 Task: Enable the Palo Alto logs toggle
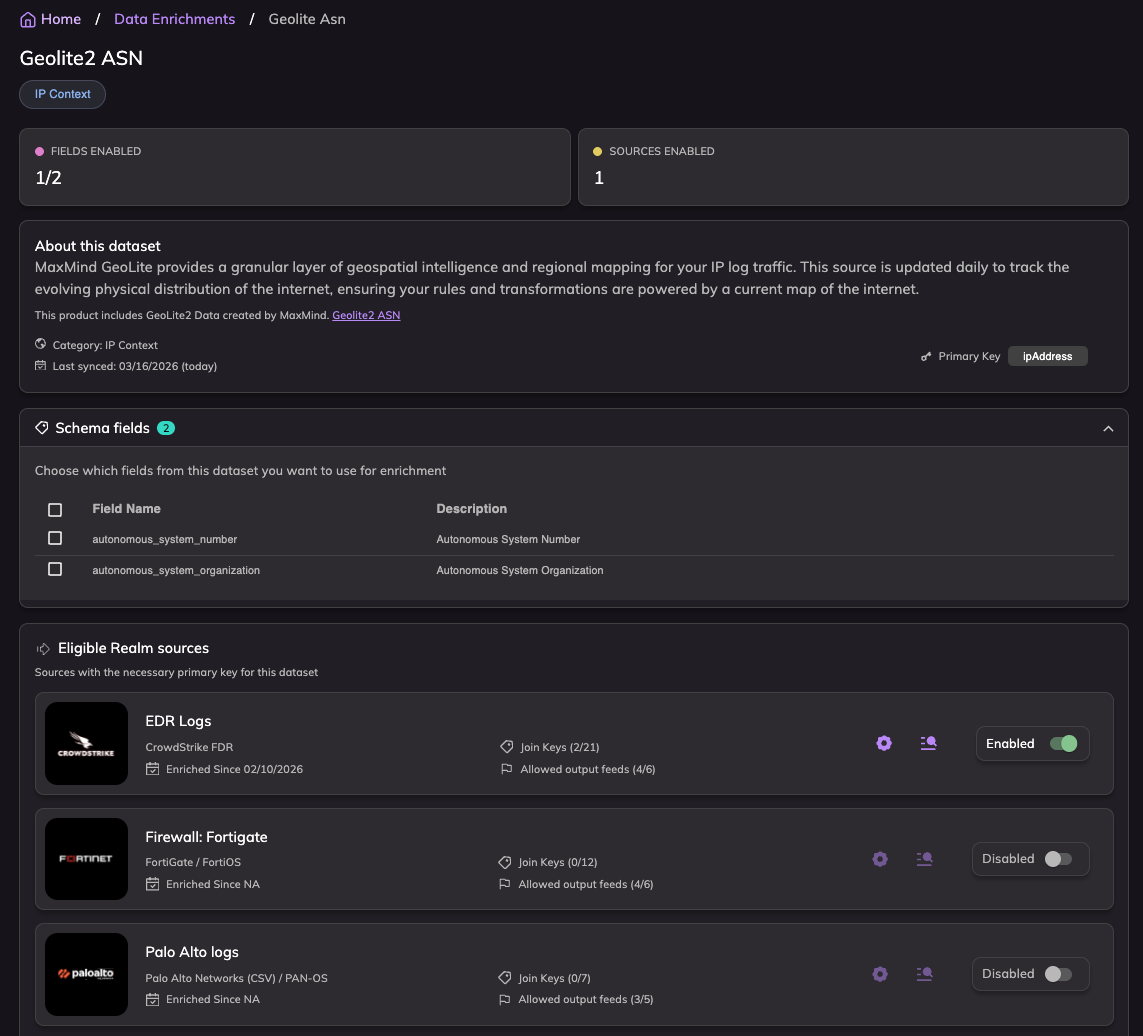(1058, 974)
